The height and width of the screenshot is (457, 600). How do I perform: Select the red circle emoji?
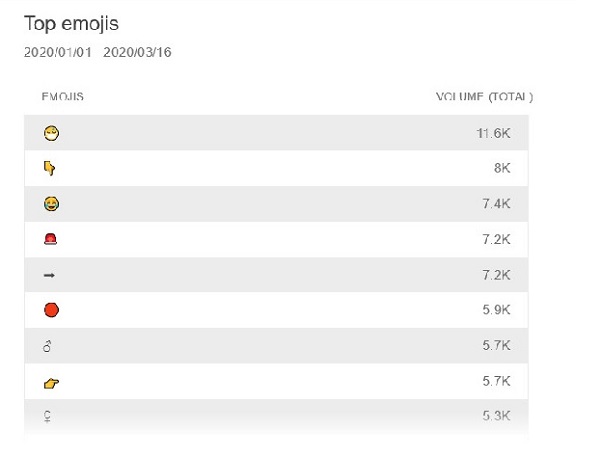point(51,310)
